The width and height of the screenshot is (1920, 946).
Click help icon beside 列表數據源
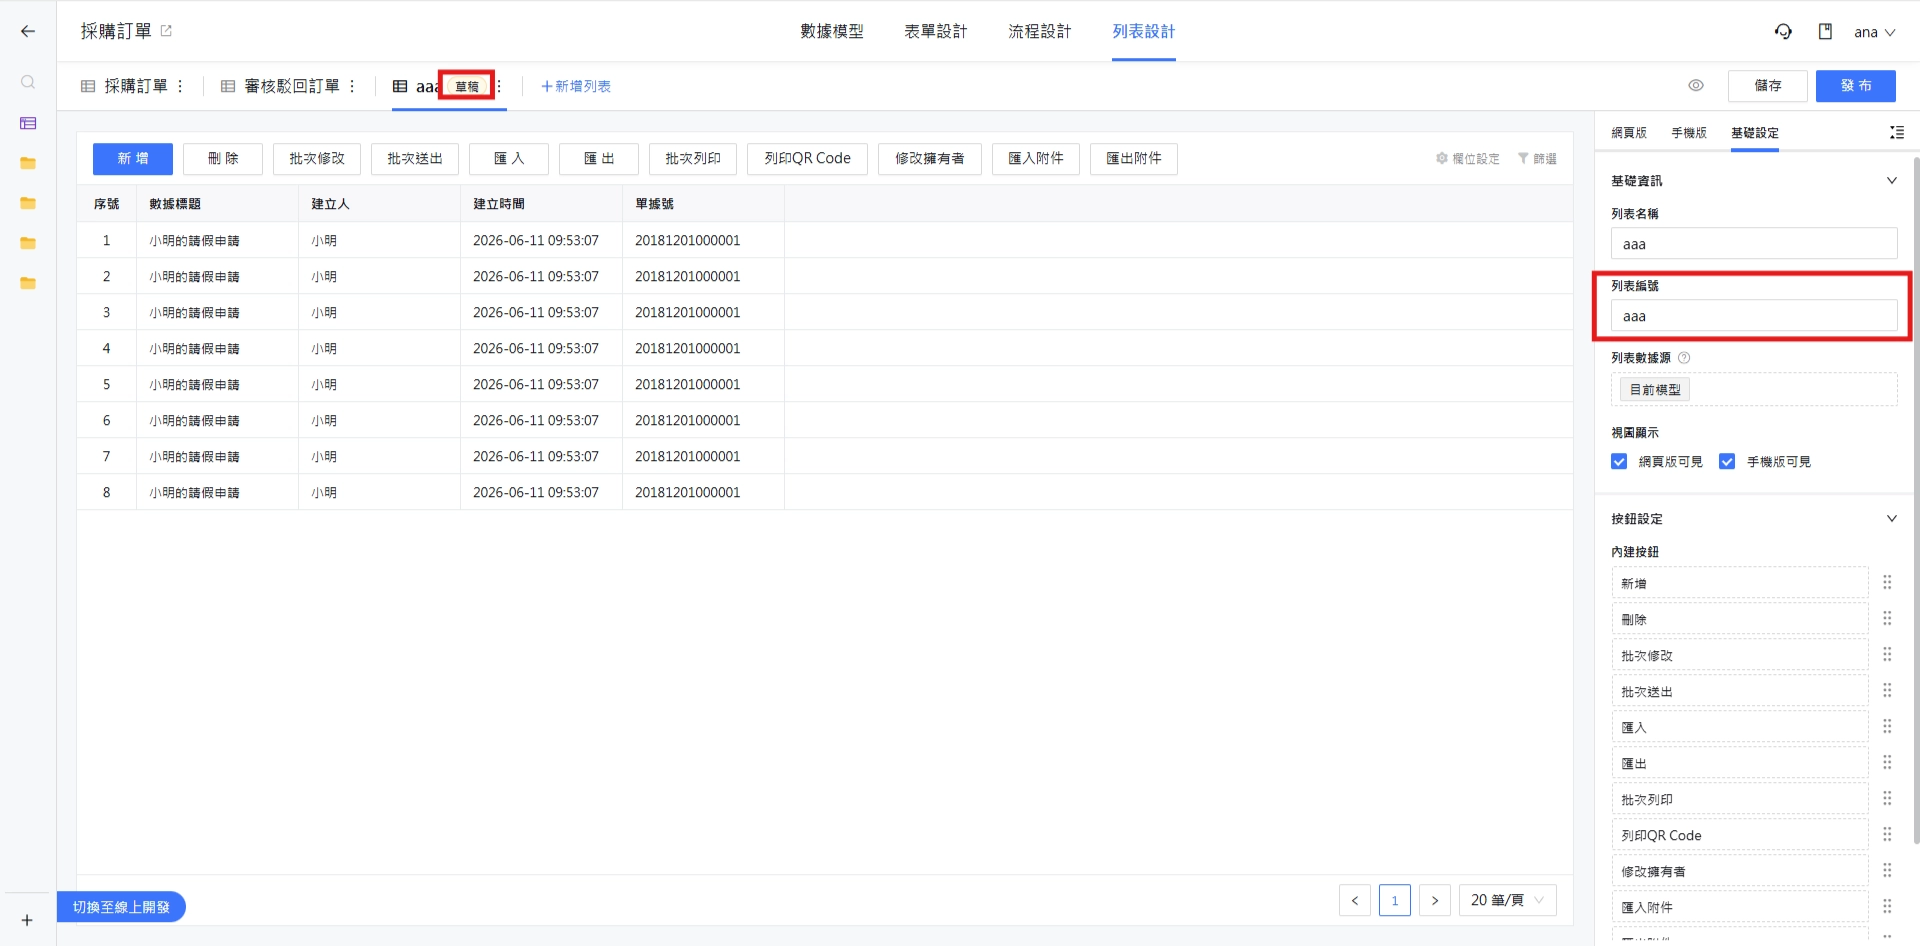point(1684,358)
